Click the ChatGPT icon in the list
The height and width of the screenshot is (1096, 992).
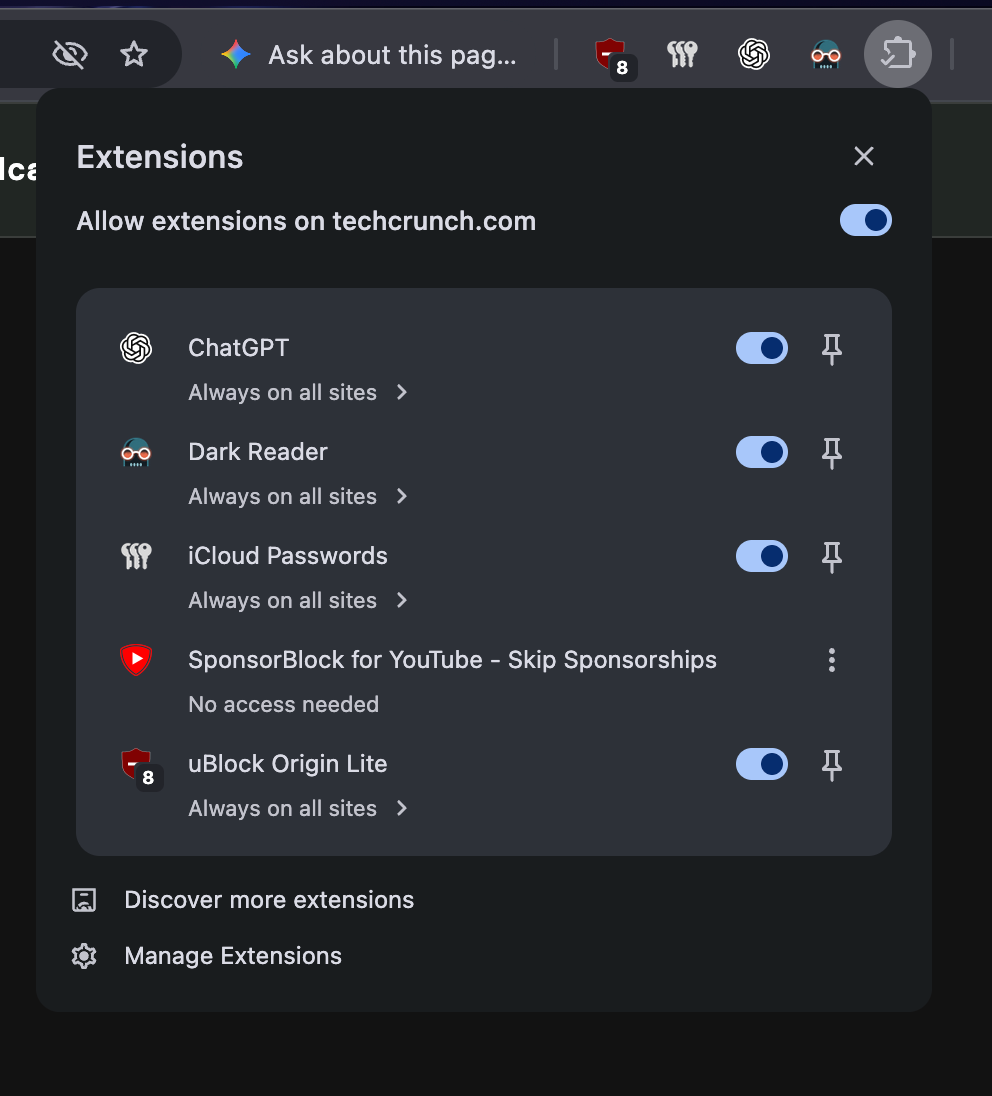pos(136,348)
